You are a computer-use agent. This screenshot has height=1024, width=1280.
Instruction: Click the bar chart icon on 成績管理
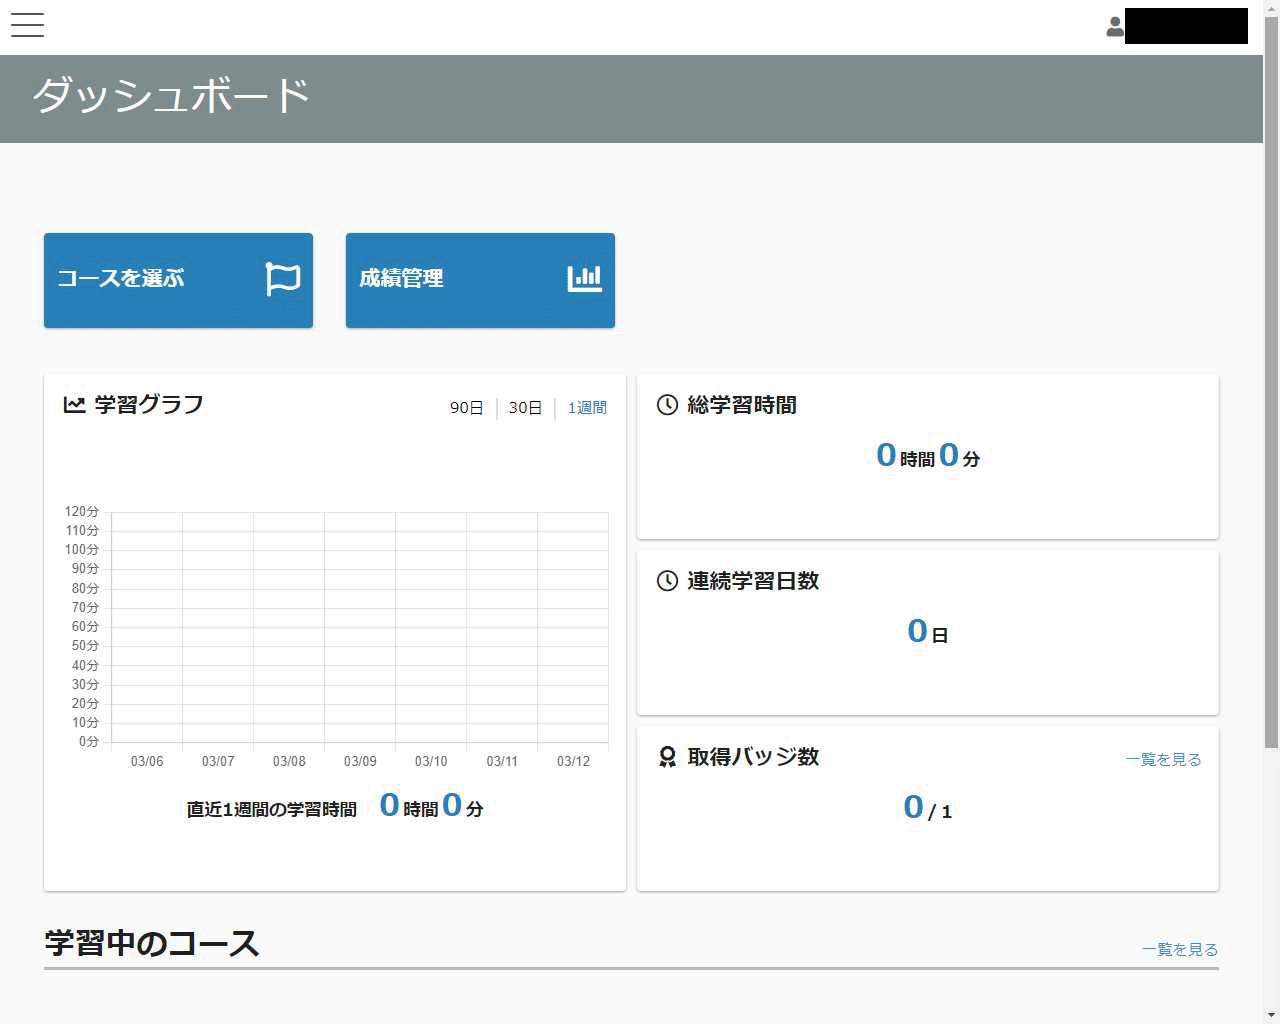tap(585, 279)
